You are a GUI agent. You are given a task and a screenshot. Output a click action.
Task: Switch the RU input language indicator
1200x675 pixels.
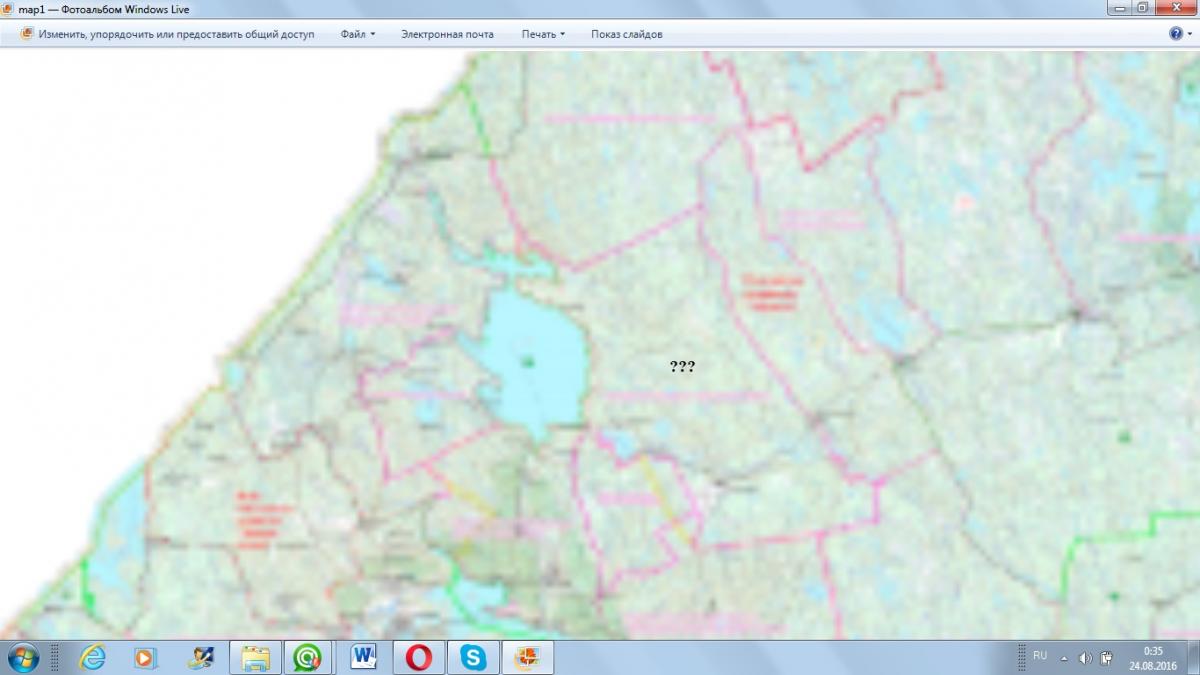1040,656
